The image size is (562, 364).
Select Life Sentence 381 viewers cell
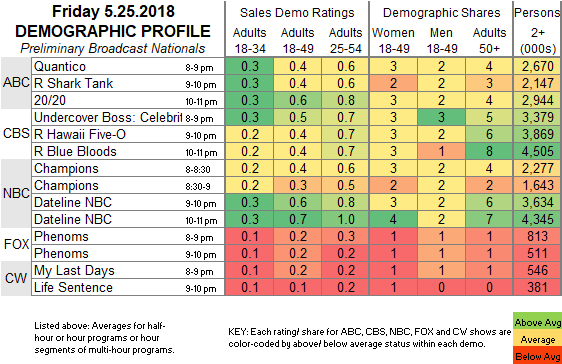pos(537,287)
